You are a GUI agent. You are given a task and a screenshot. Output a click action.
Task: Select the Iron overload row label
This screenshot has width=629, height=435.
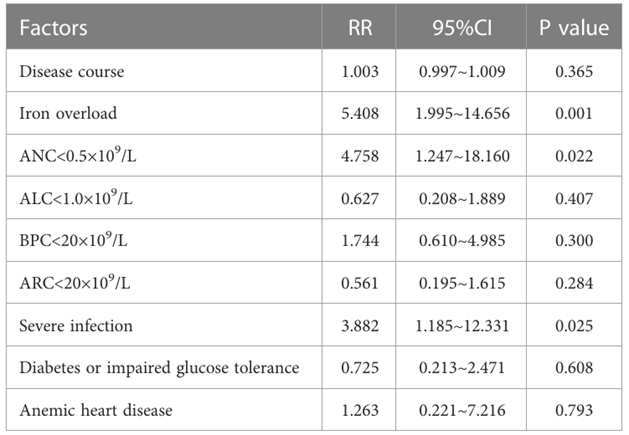69,115
